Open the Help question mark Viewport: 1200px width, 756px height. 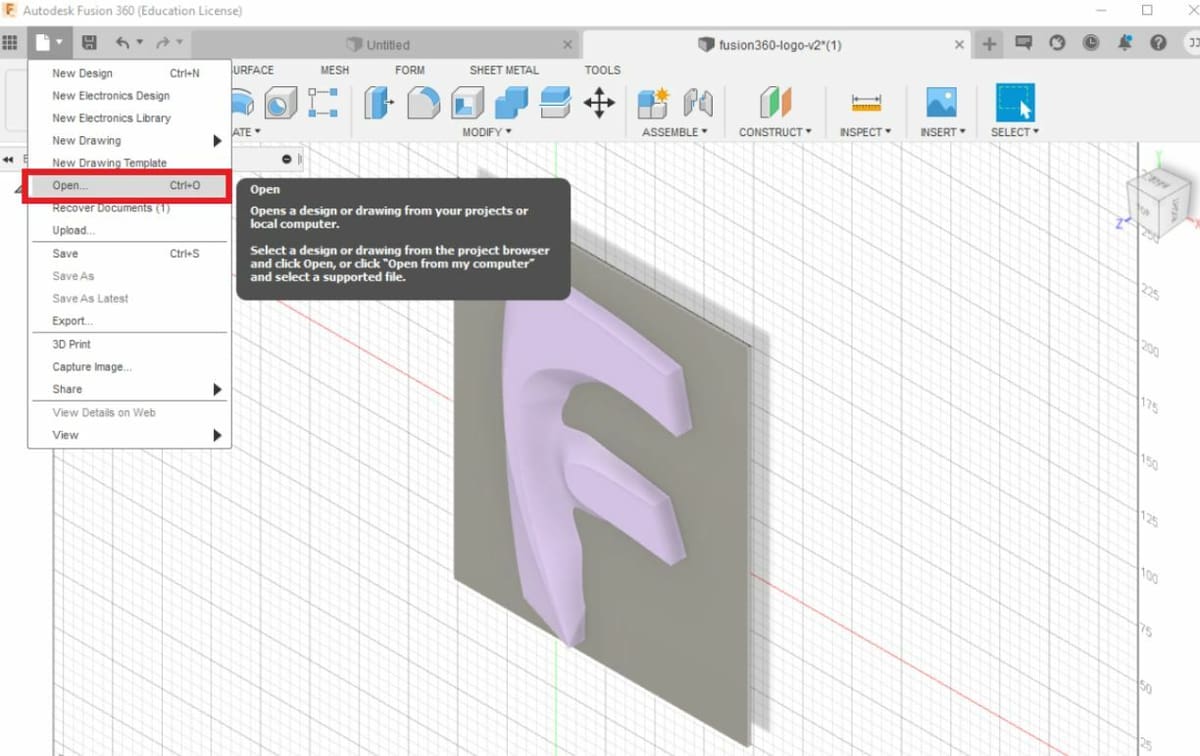click(1158, 43)
